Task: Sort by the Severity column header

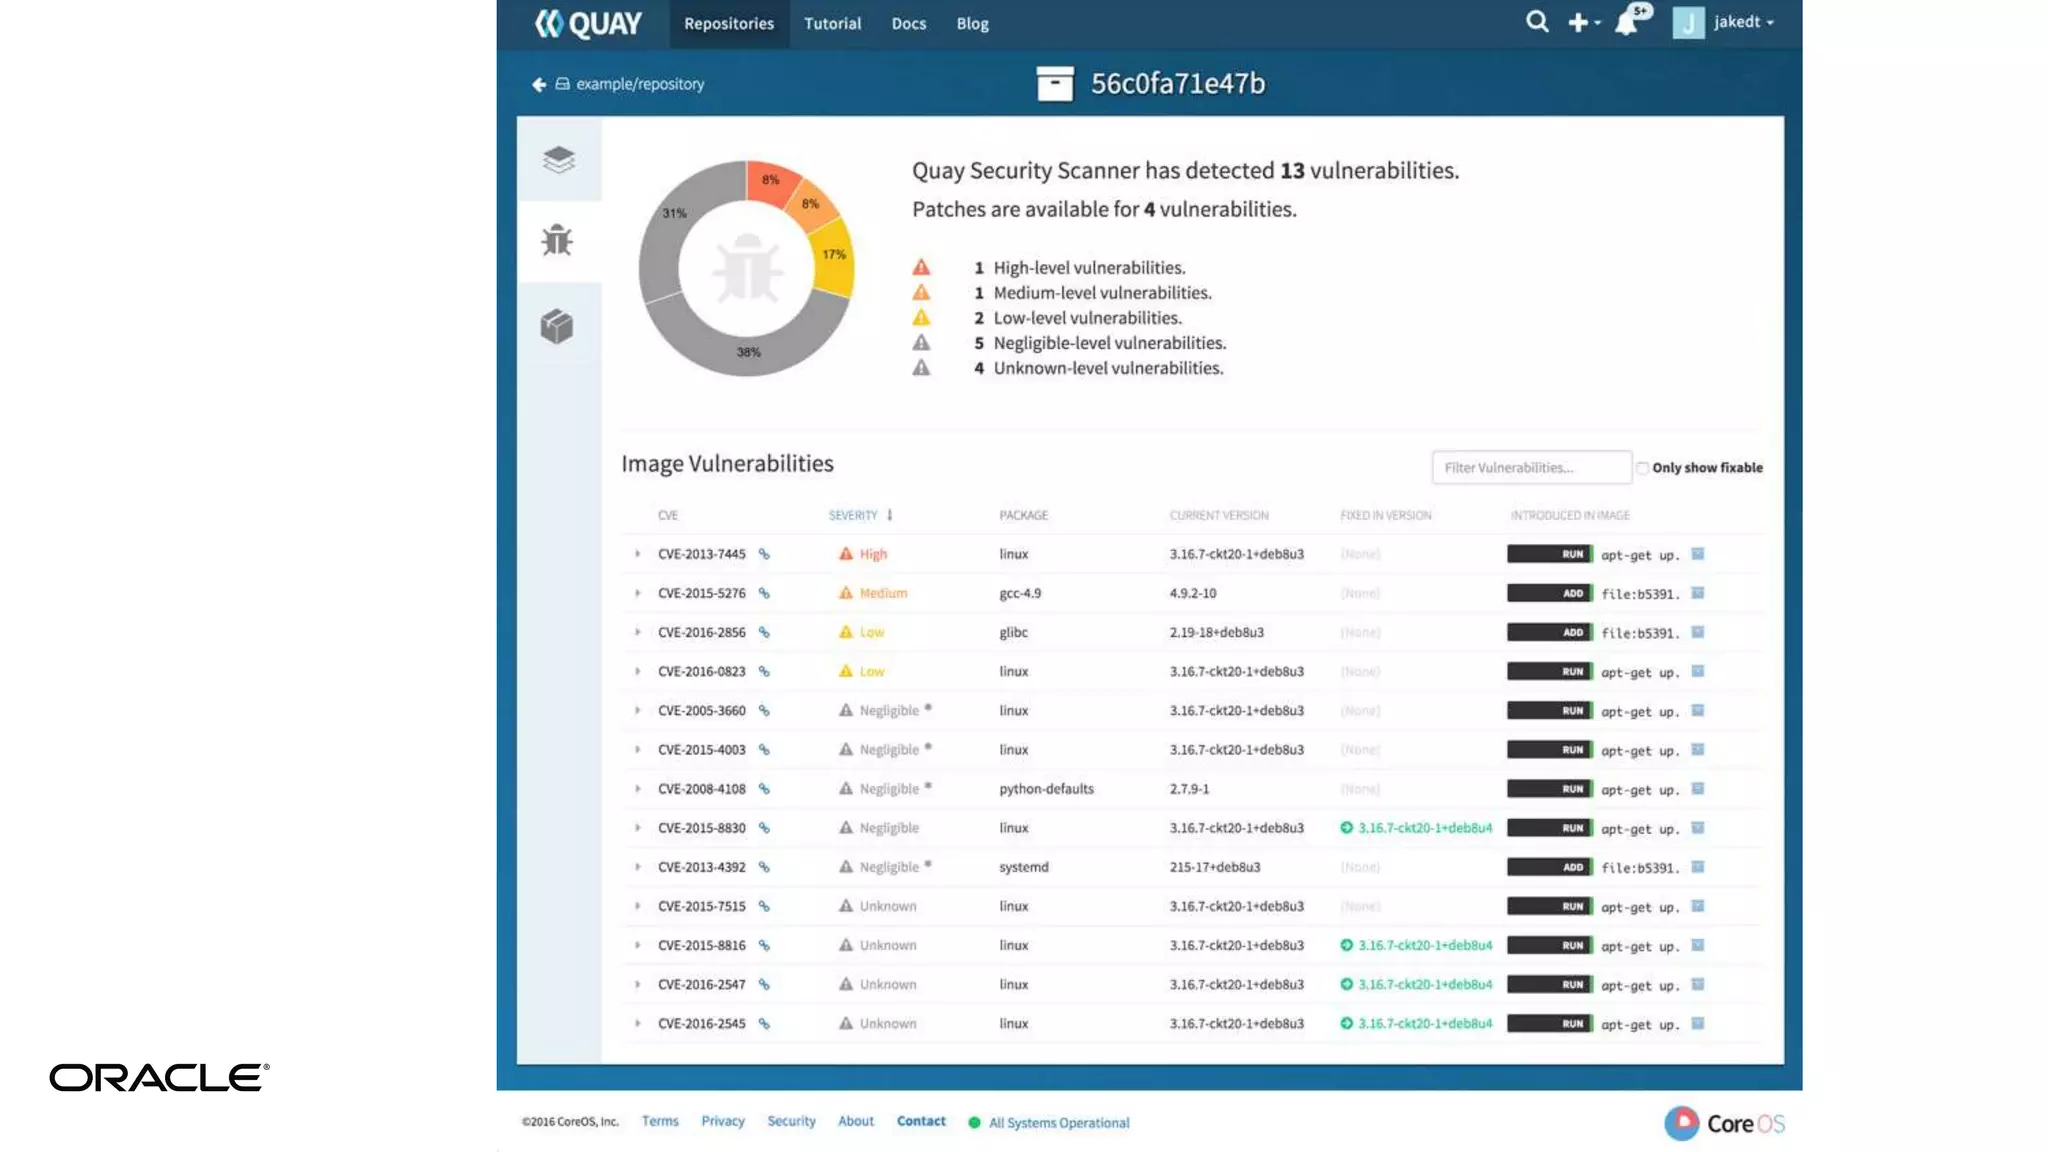Action: tap(853, 515)
